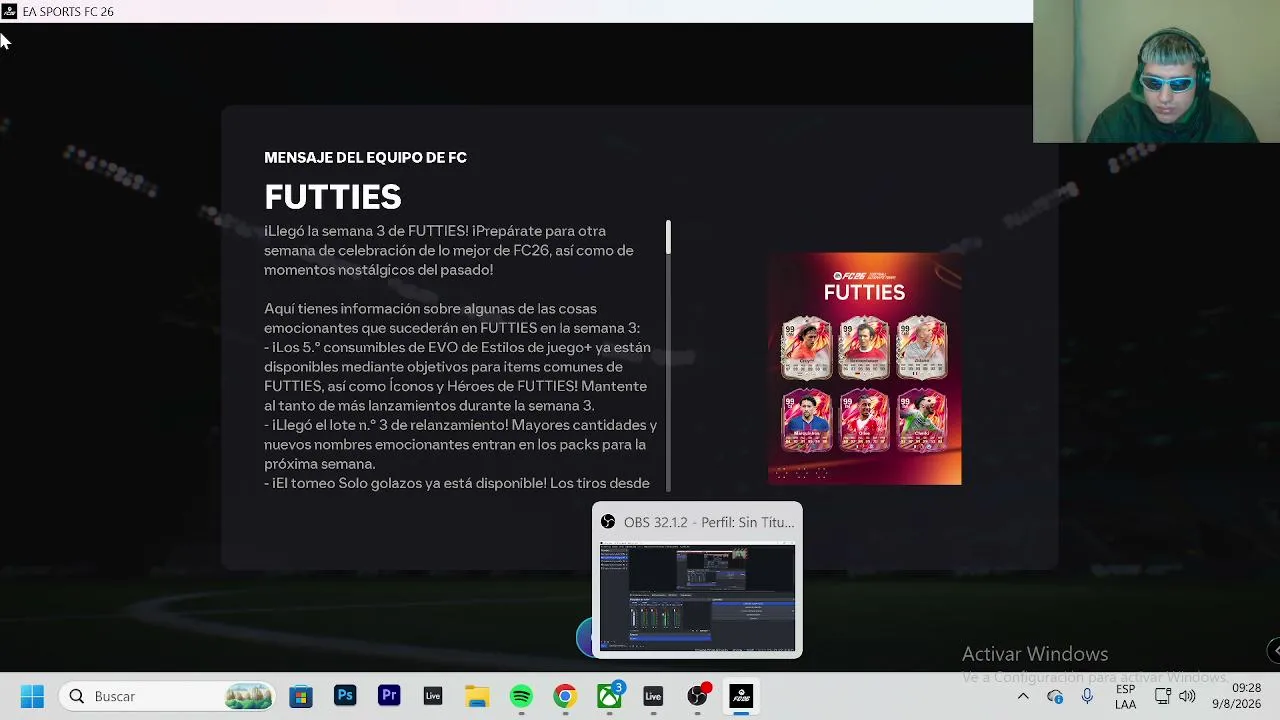This screenshot has width=1280, height=720.
Task: Open Microsoft Store from the taskbar
Action: click(301, 696)
